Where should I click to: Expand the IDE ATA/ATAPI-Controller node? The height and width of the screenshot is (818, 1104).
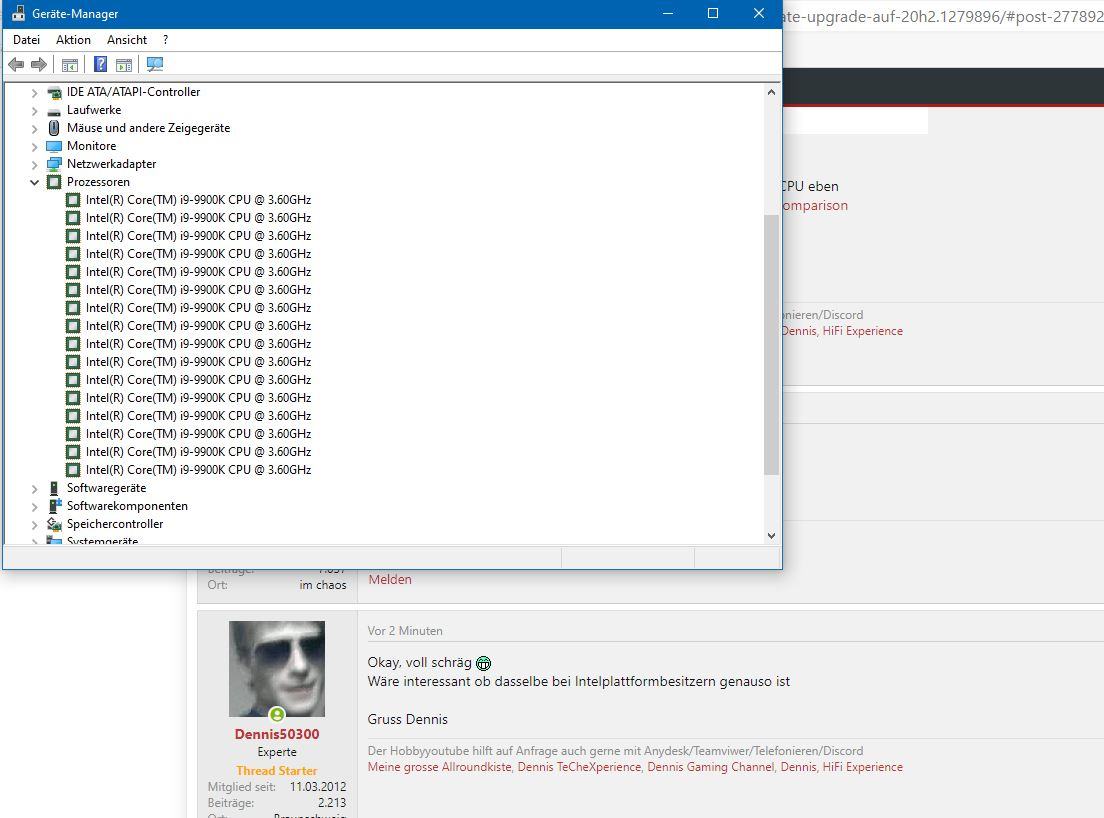click(x=34, y=92)
